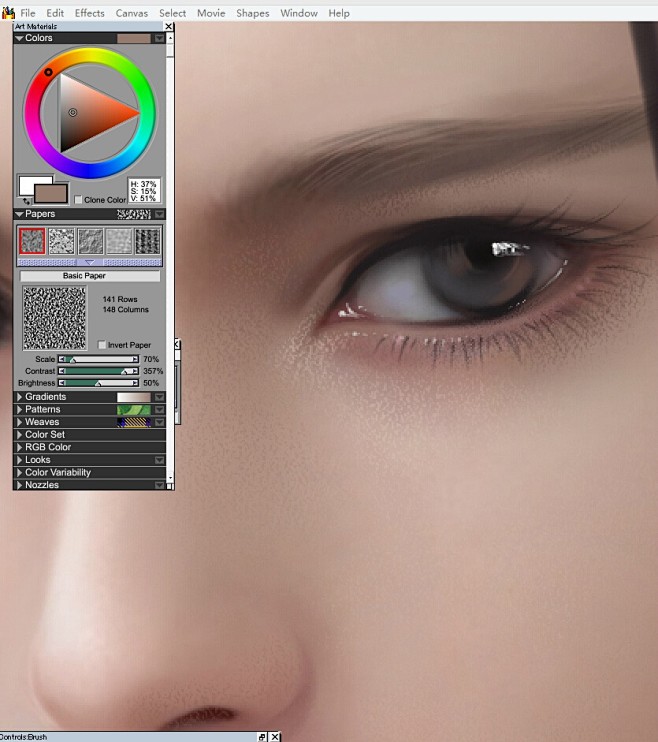658x742 pixels.
Task: Click the Painter application icon in menu bar
Action: point(8,13)
